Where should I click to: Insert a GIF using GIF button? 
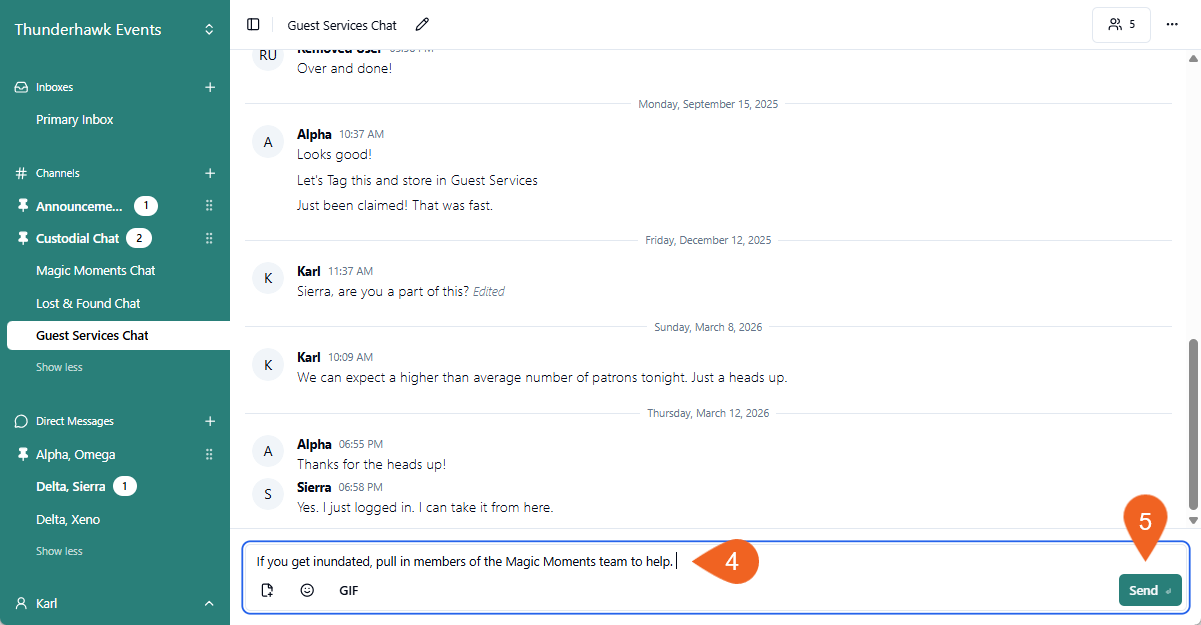pos(348,590)
